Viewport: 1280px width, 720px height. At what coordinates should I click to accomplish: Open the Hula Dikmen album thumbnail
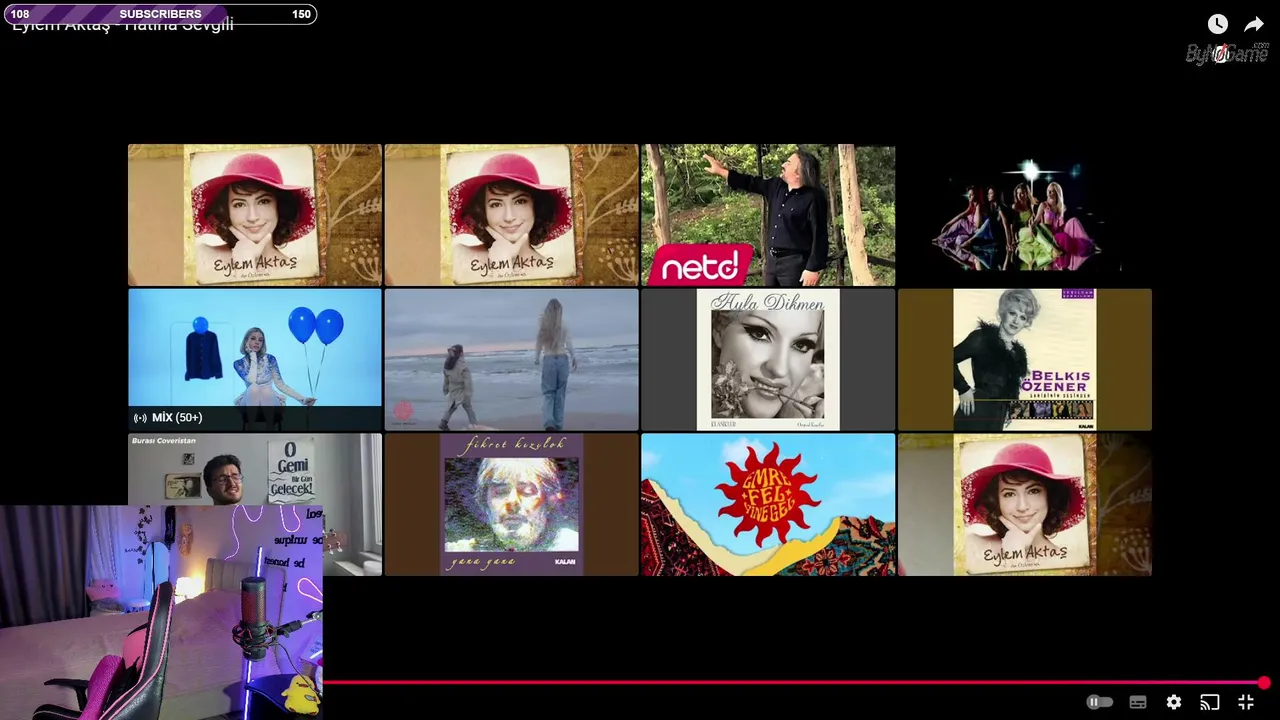coord(768,359)
